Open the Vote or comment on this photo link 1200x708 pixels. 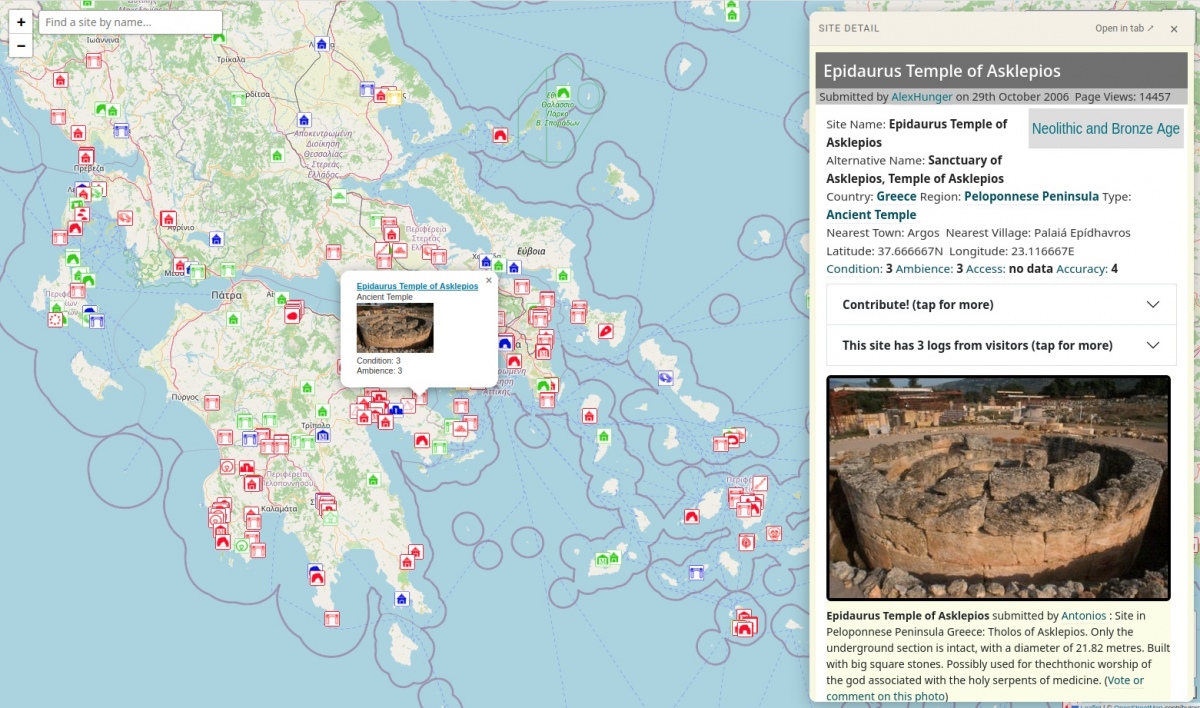(x=985, y=688)
